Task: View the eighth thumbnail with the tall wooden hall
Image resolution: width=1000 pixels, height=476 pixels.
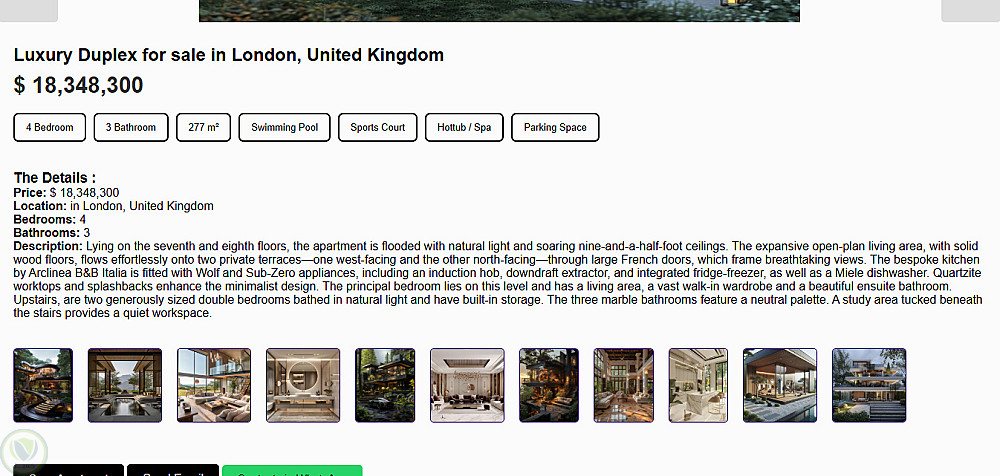Action: point(624,385)
